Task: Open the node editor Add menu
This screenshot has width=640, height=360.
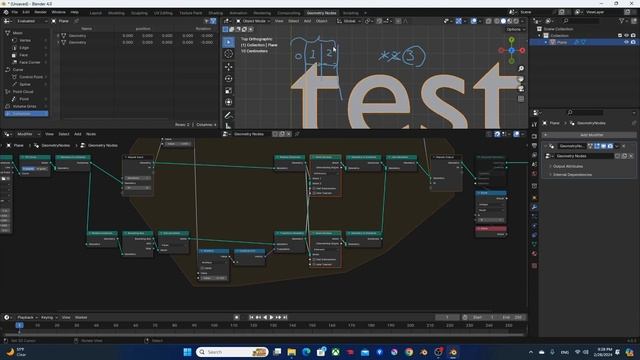Action: 77,134
